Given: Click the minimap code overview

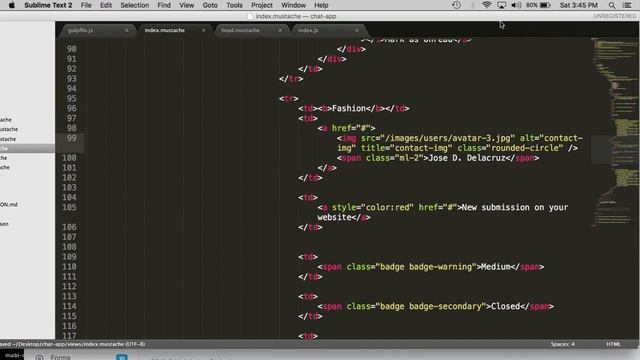Looking at the screenshot, I should click(614, 133).
